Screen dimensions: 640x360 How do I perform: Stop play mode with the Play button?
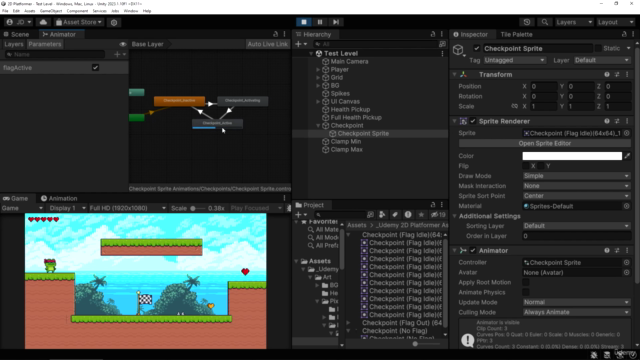click(304, 22)
